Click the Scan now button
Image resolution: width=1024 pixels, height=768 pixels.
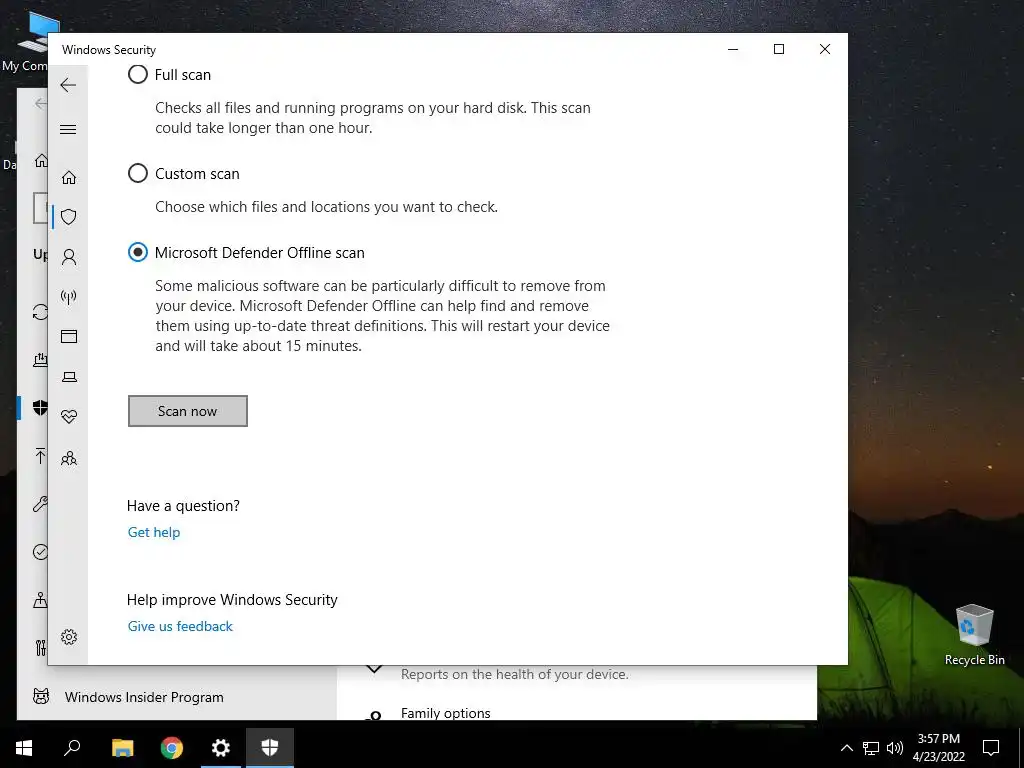[x=187, y=411]
